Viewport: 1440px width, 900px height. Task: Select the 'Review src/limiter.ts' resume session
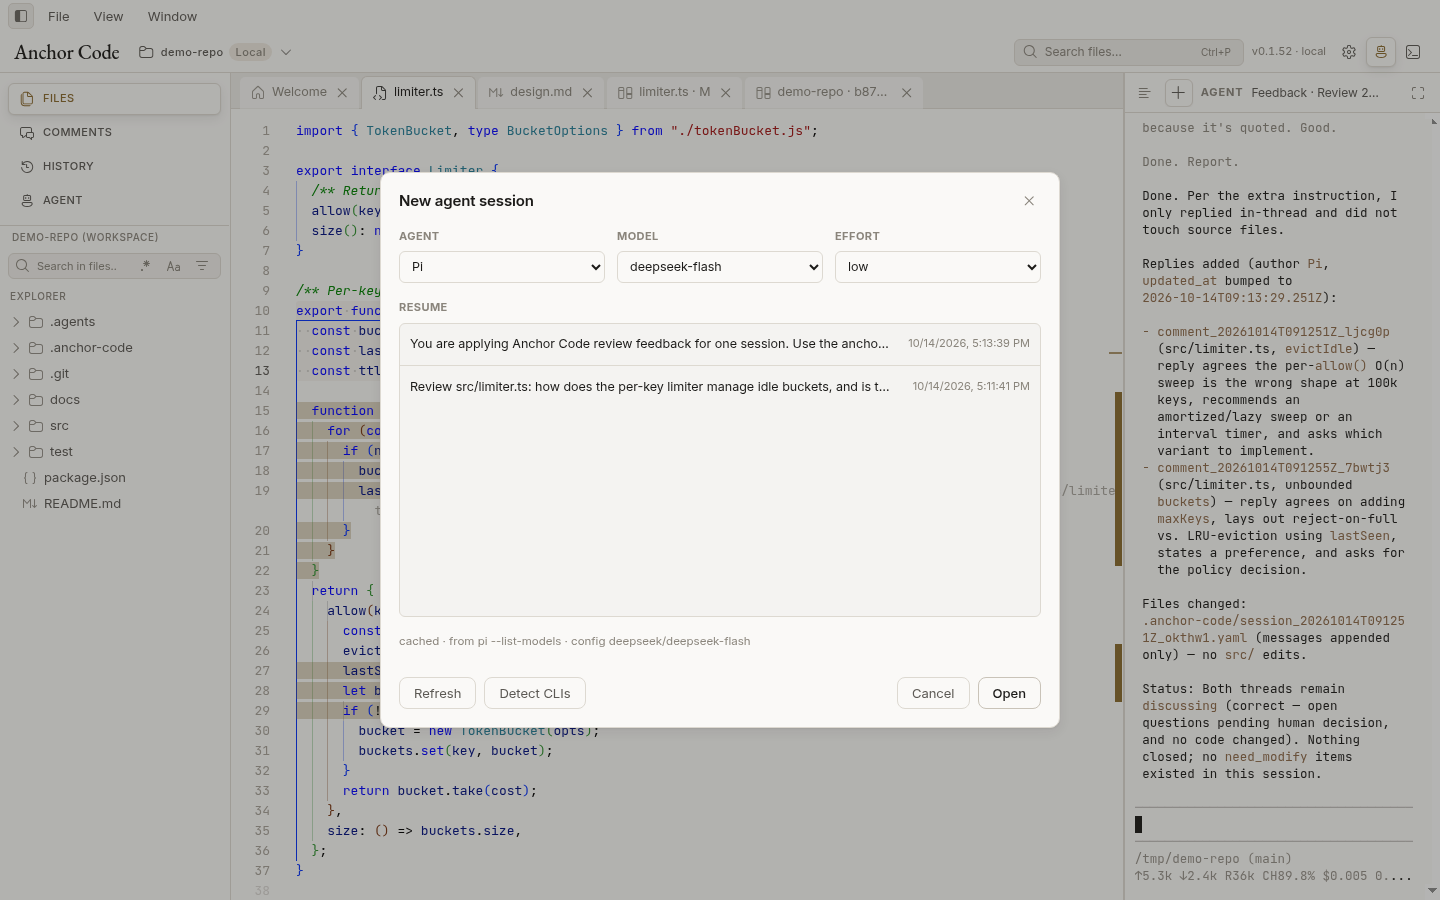coord(720,387)
